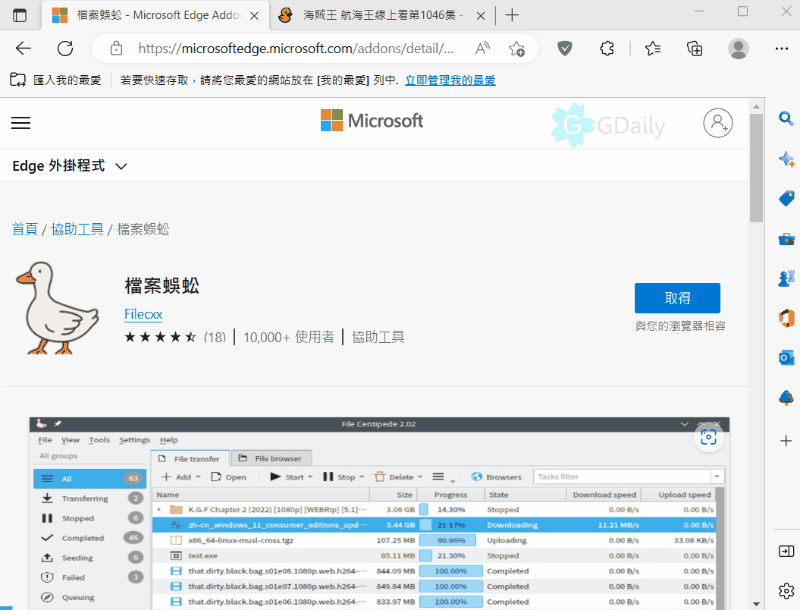Open Read Aloud in address bar
The height and width of the screenshot is (610, 800).
coord(482,48)
